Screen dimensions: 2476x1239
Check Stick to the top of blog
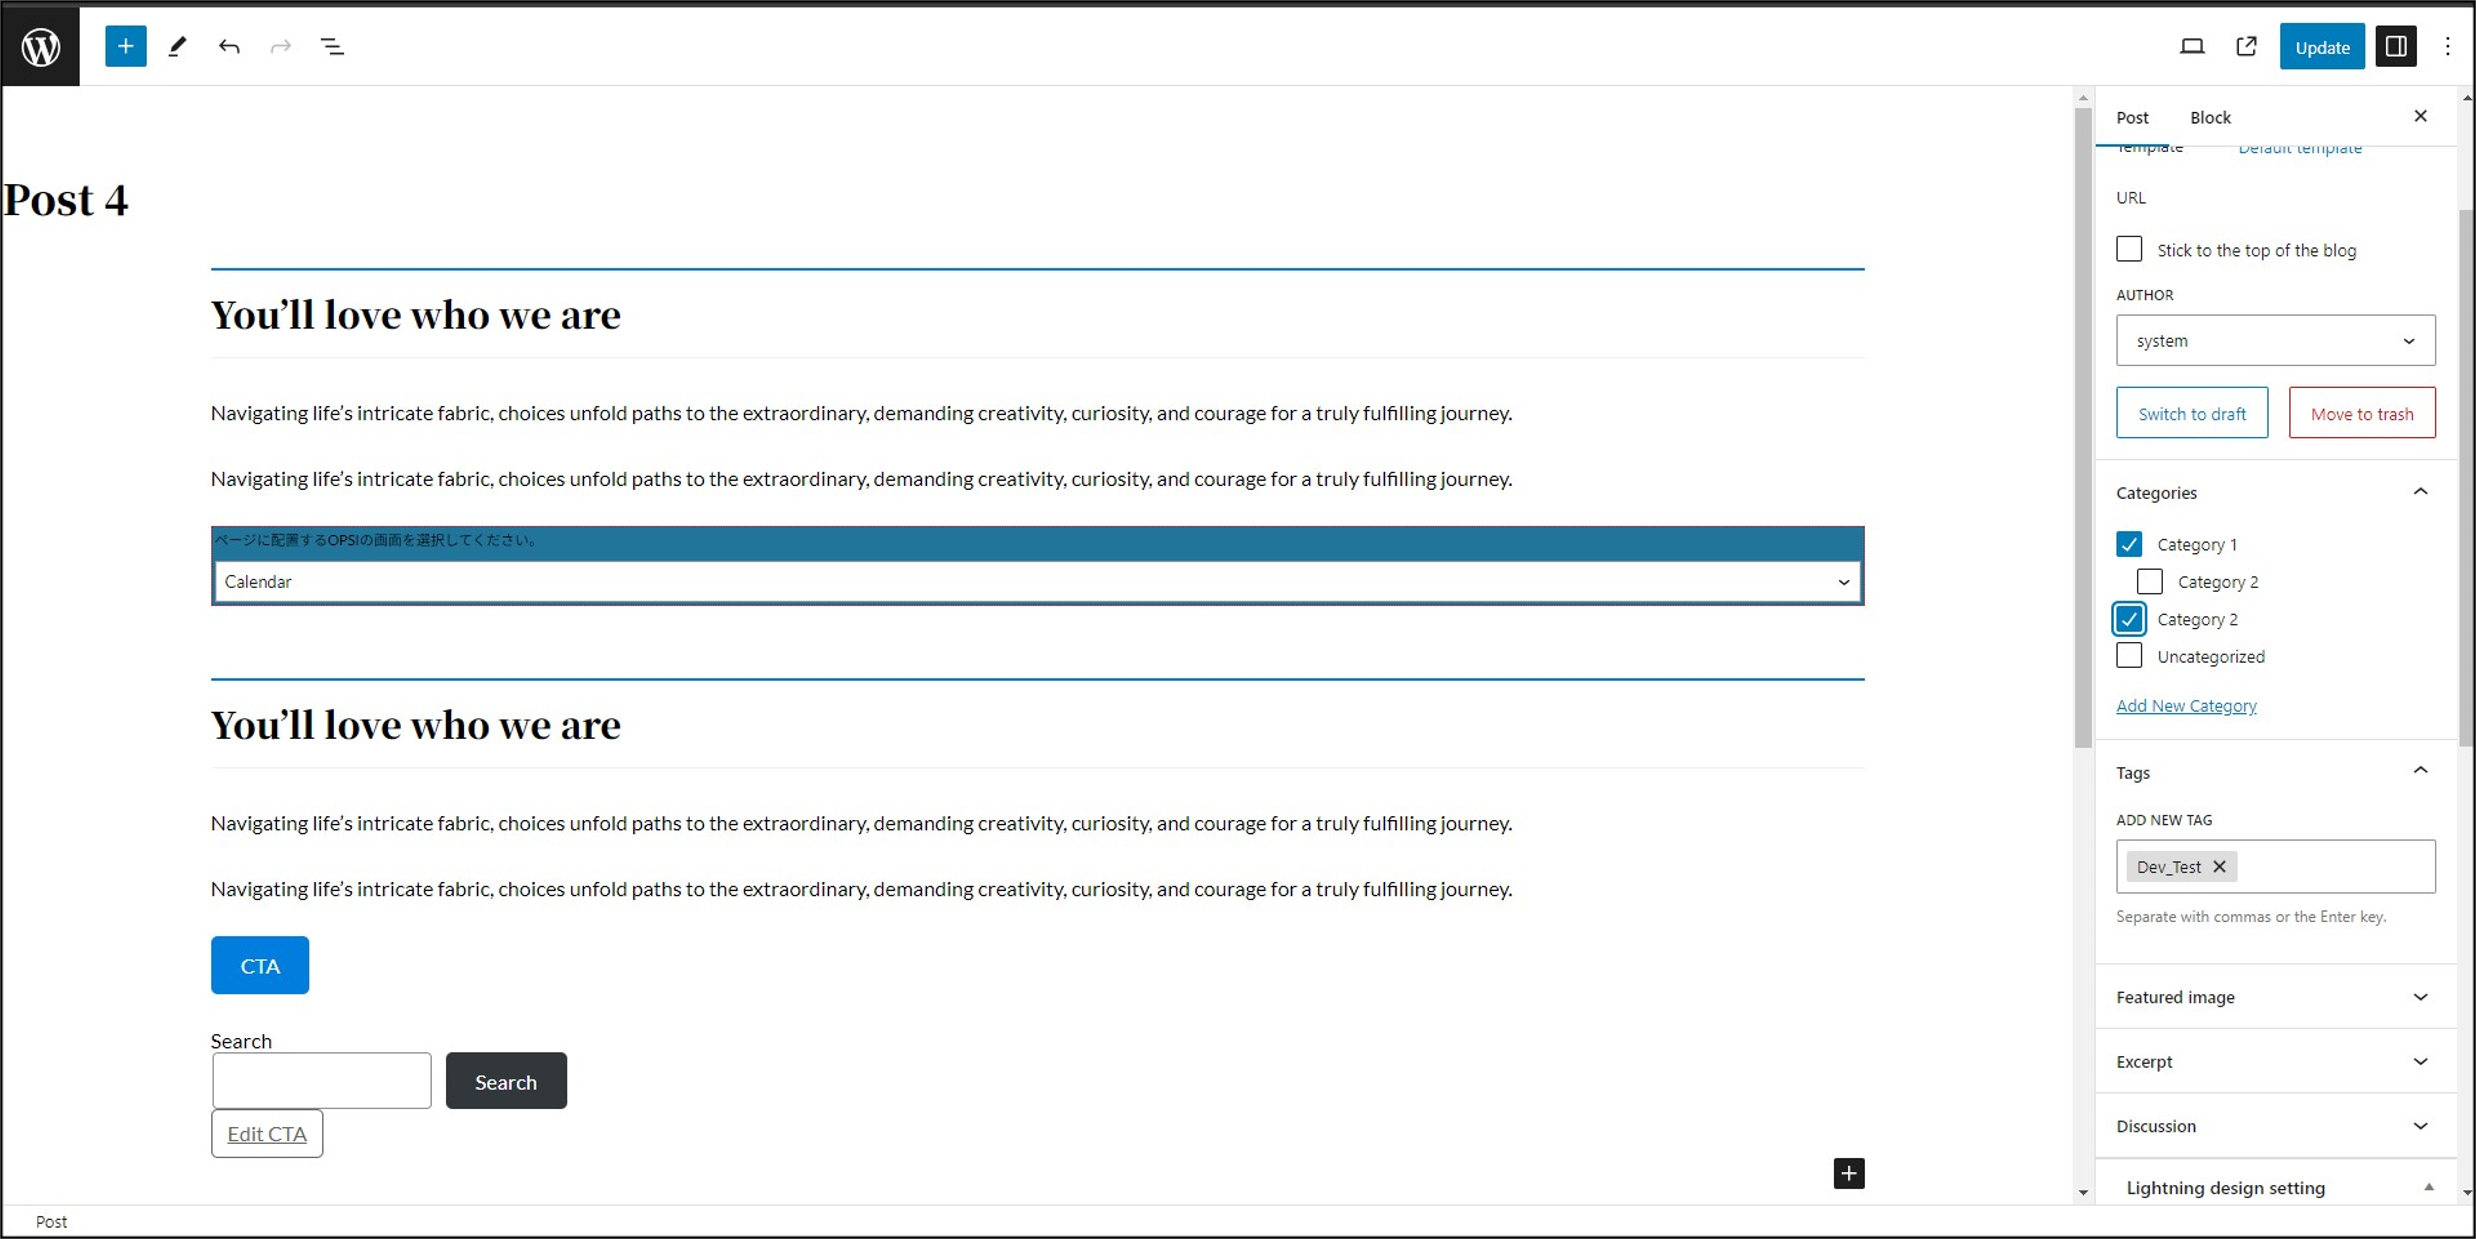(2129, 249)
